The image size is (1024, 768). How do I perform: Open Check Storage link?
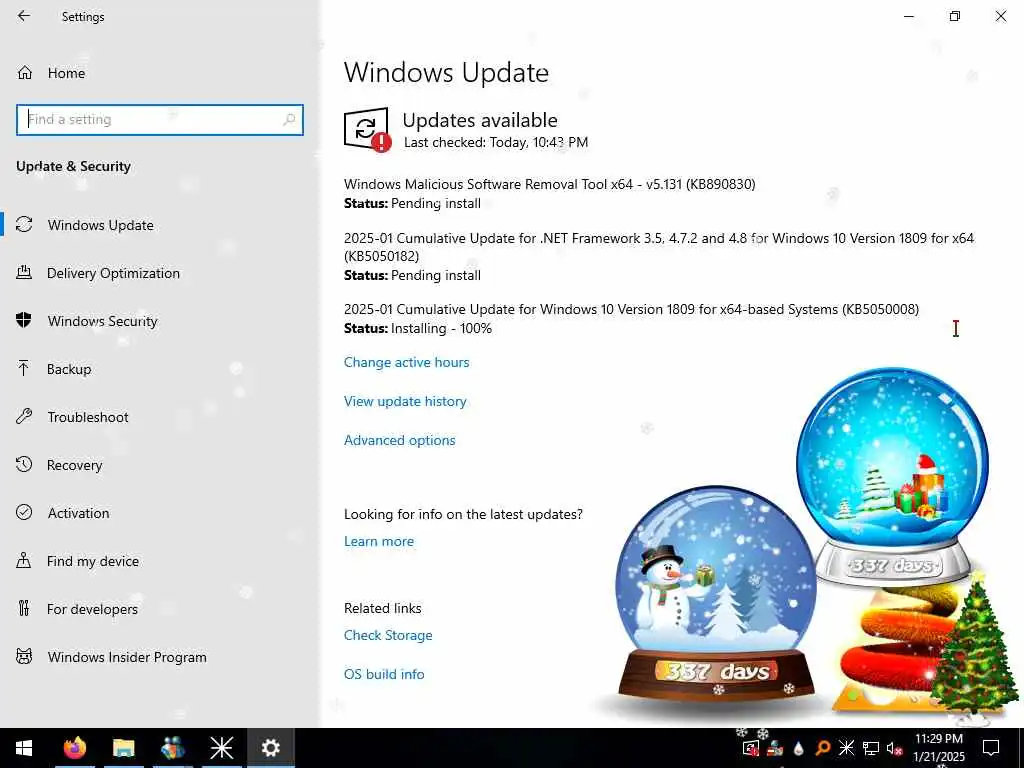point(388,635)
